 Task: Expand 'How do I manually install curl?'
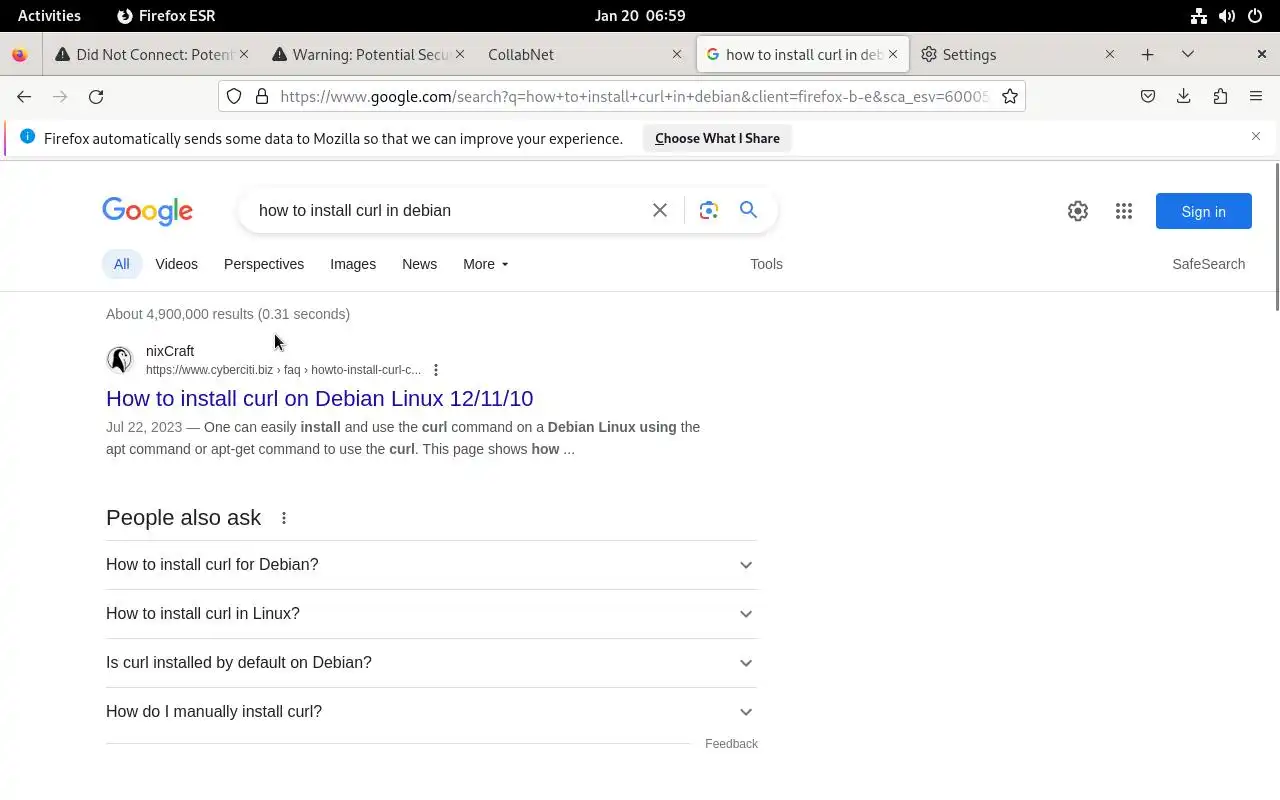tap(431, 711)
